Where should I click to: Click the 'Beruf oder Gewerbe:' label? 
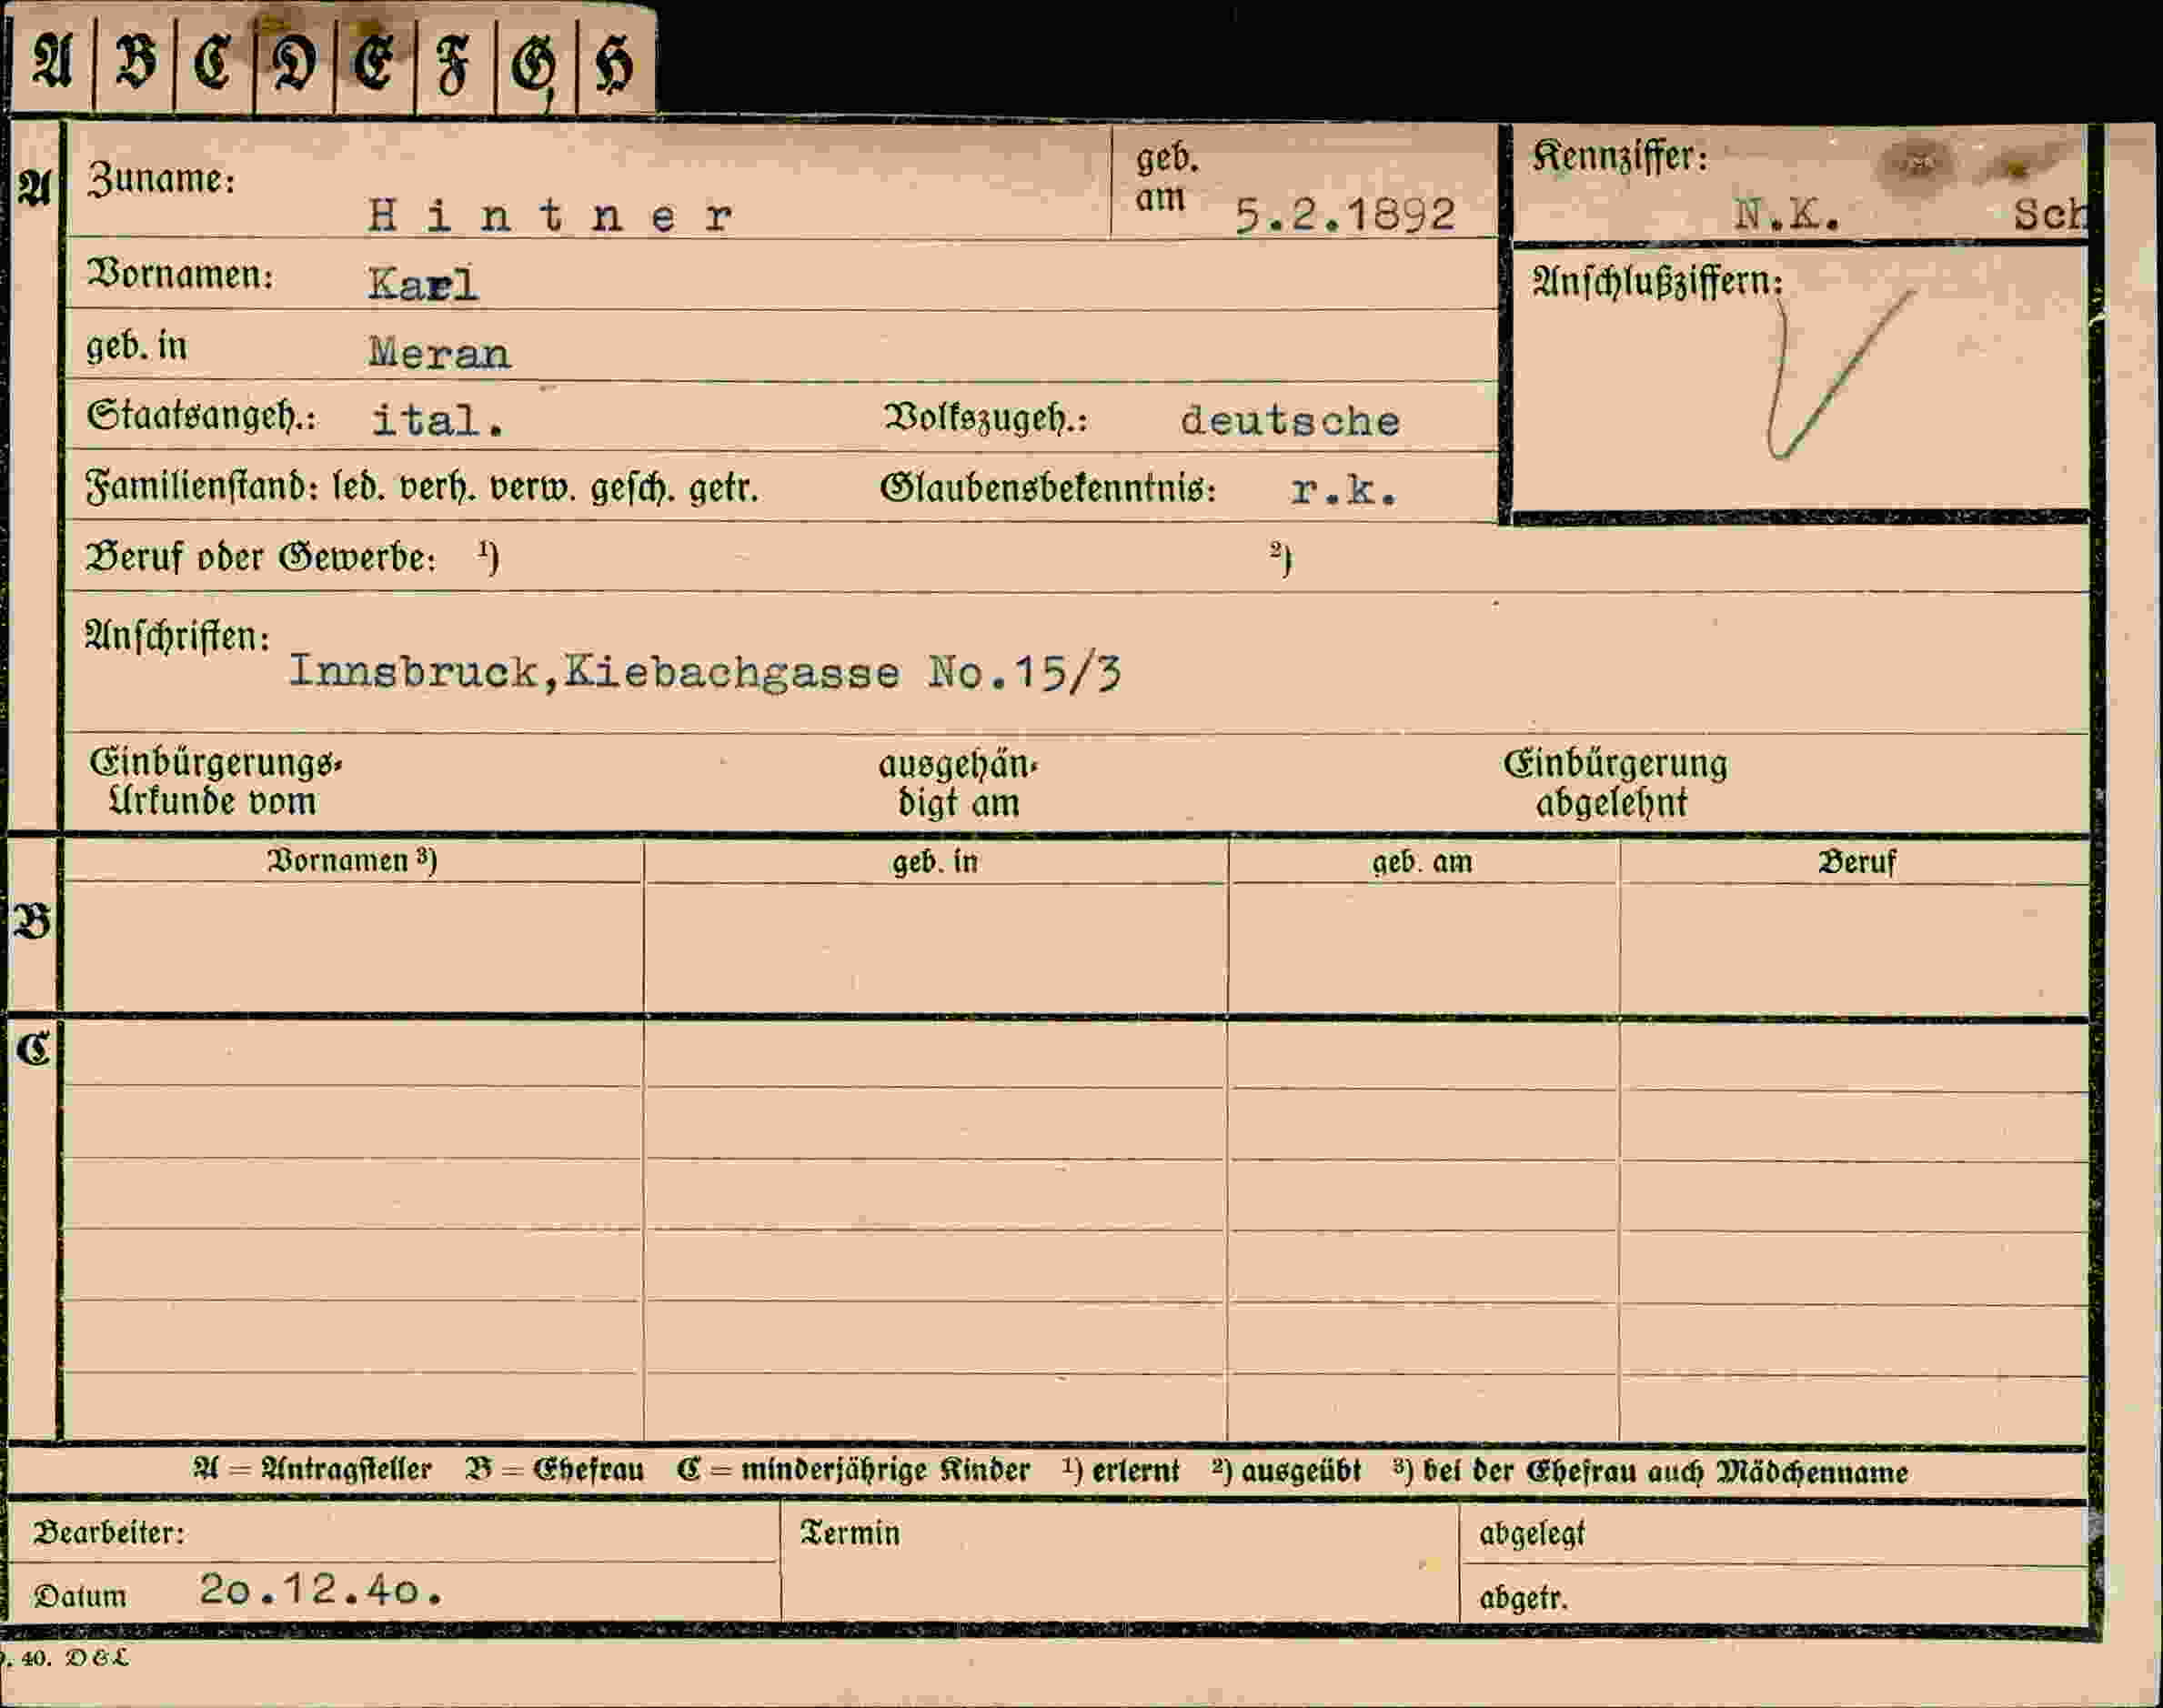[261, 557]
